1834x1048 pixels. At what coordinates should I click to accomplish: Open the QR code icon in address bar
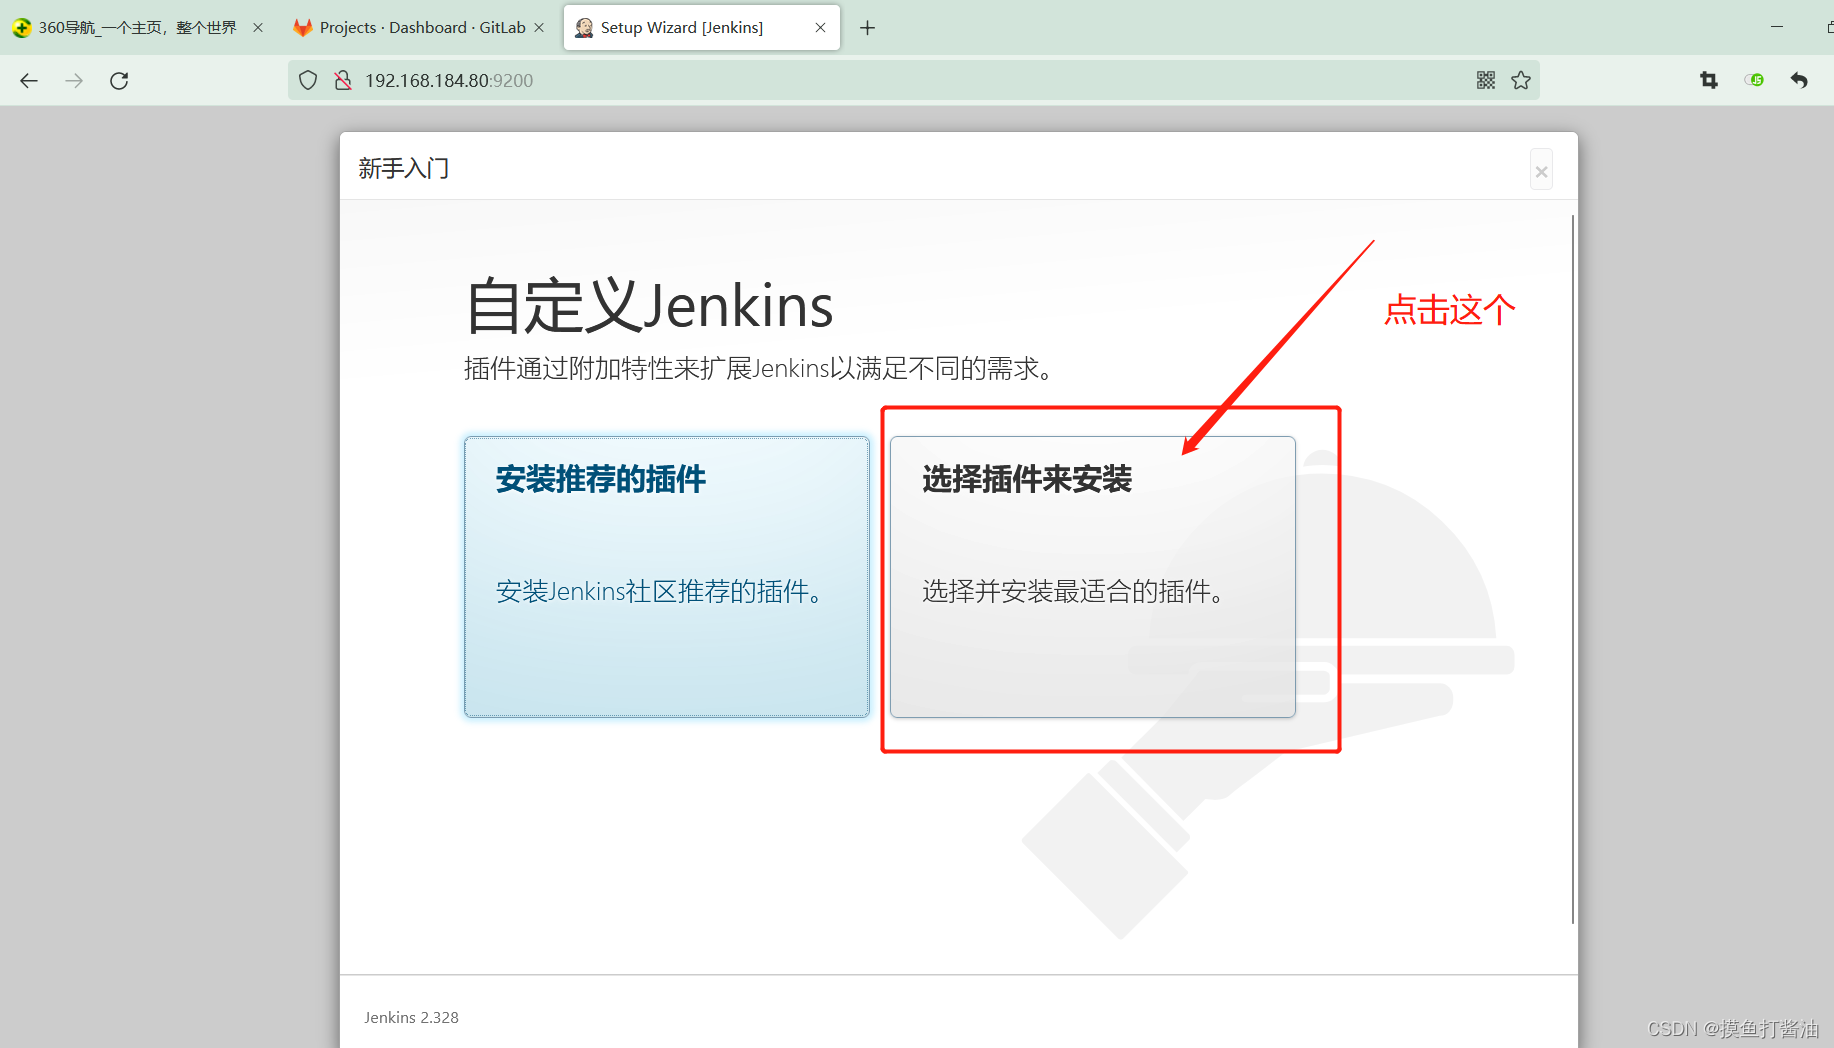[1486, 81]
